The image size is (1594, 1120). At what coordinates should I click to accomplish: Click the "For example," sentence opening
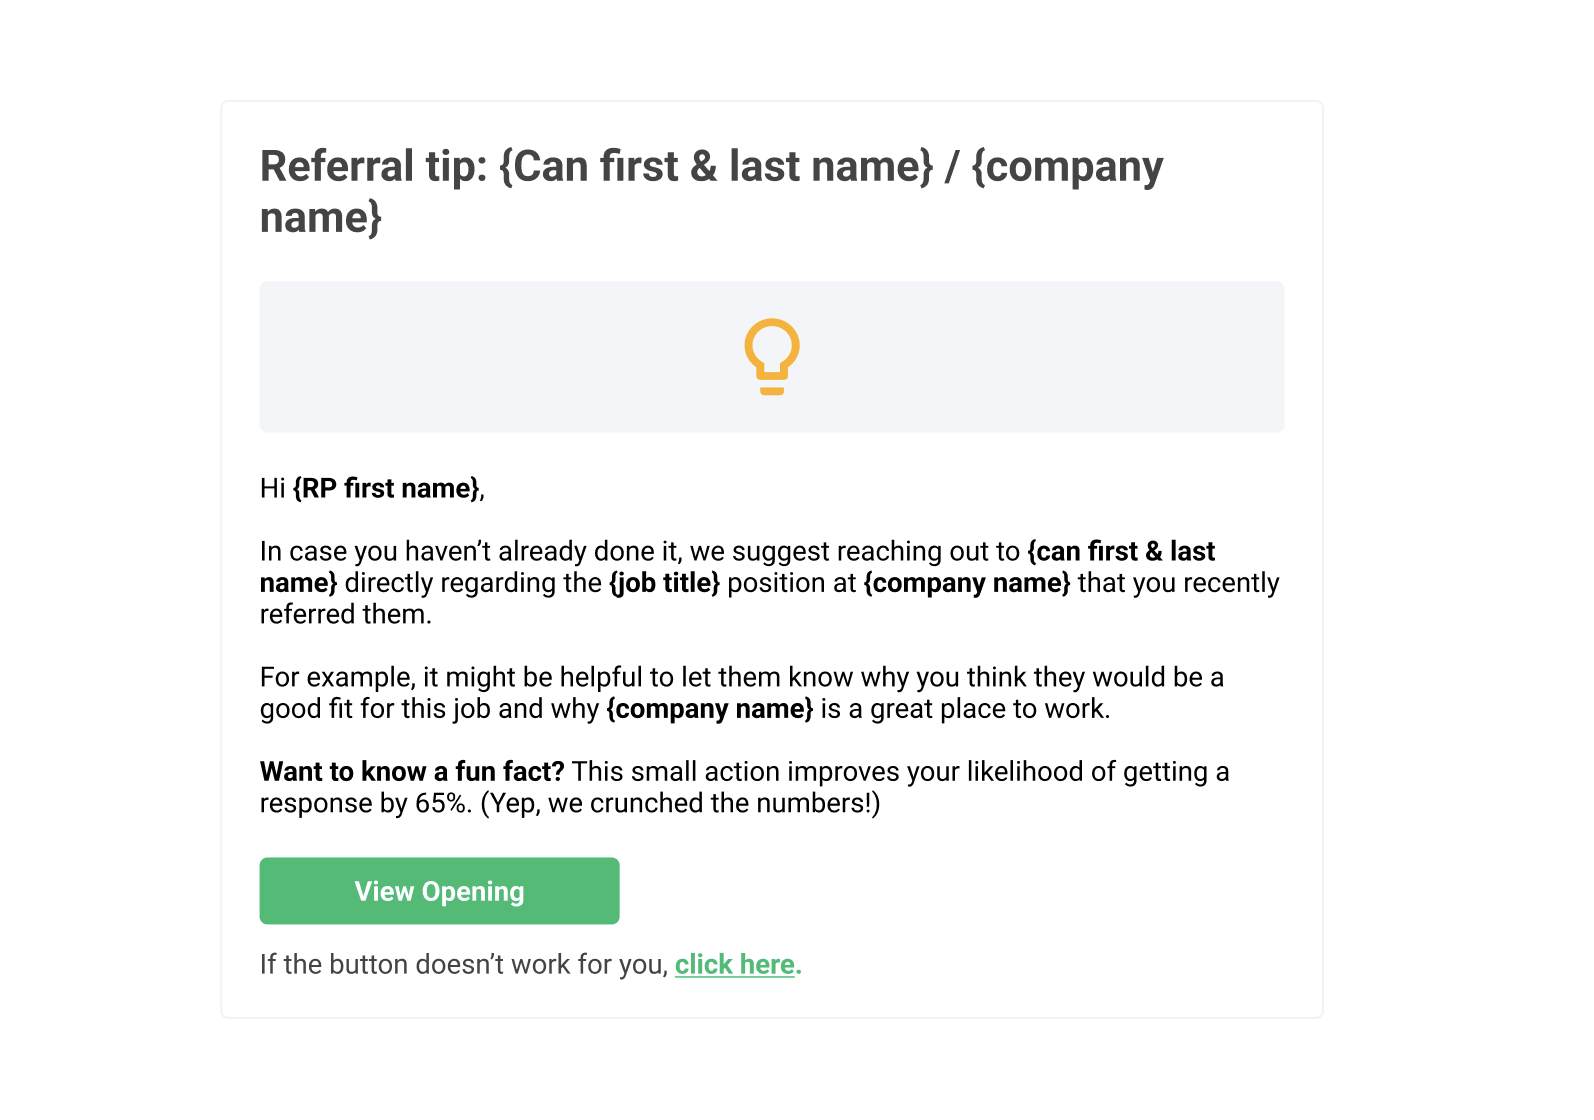(337, 677)
